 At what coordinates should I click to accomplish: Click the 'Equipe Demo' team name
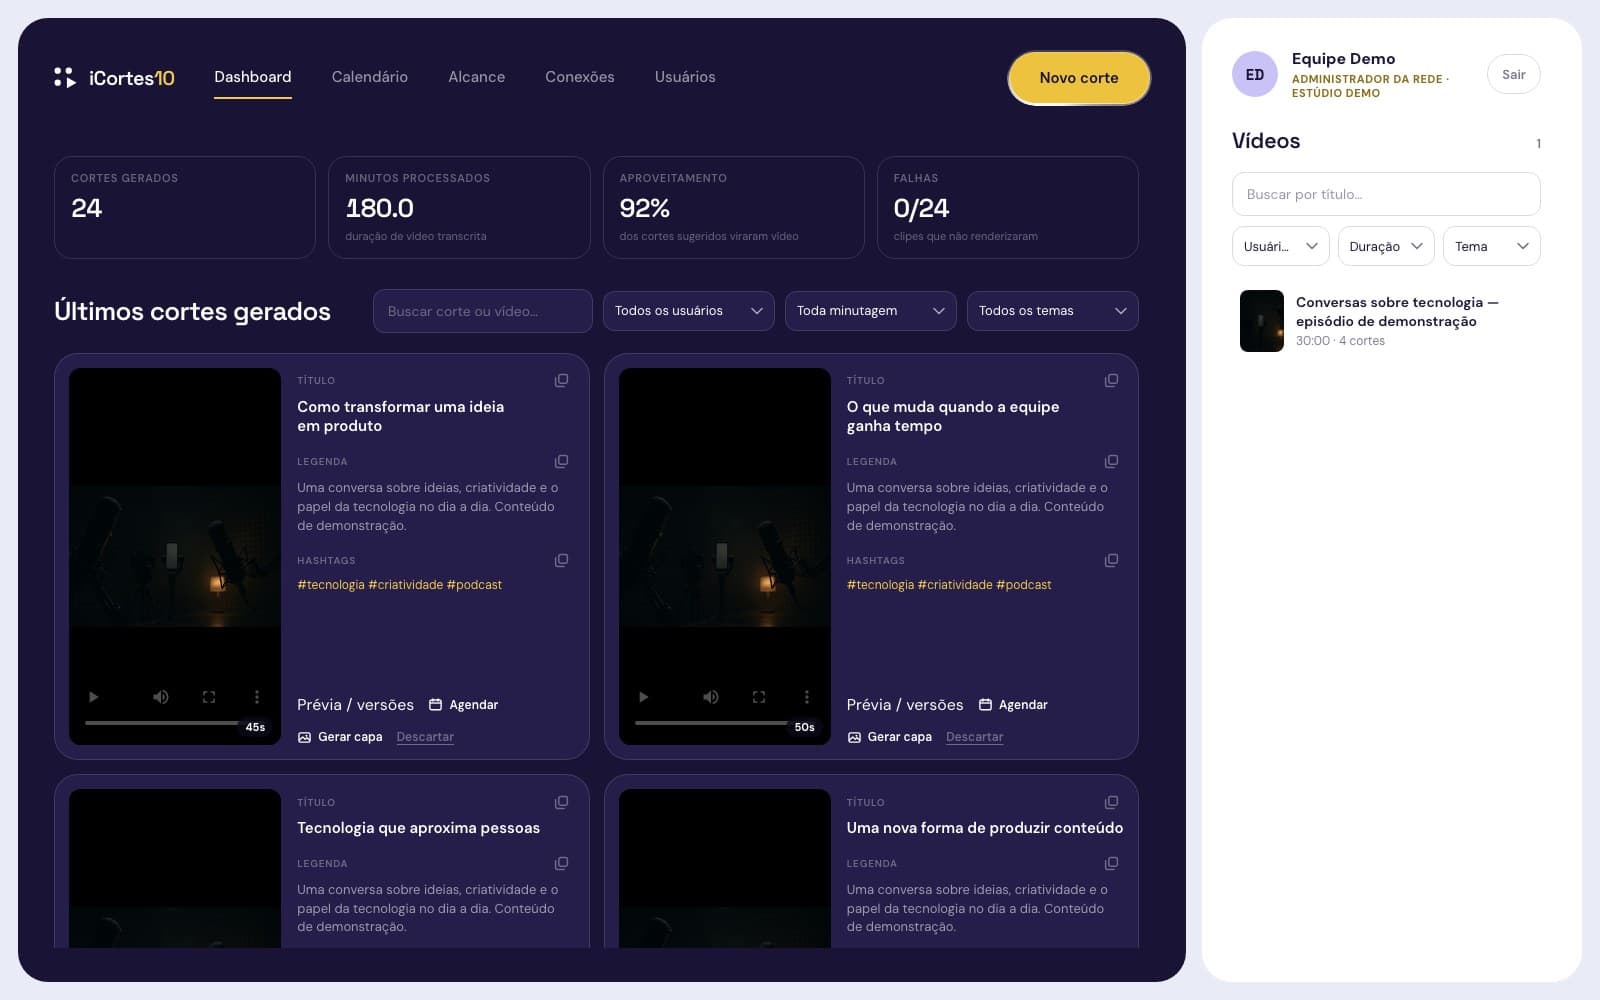[1343, 59]
